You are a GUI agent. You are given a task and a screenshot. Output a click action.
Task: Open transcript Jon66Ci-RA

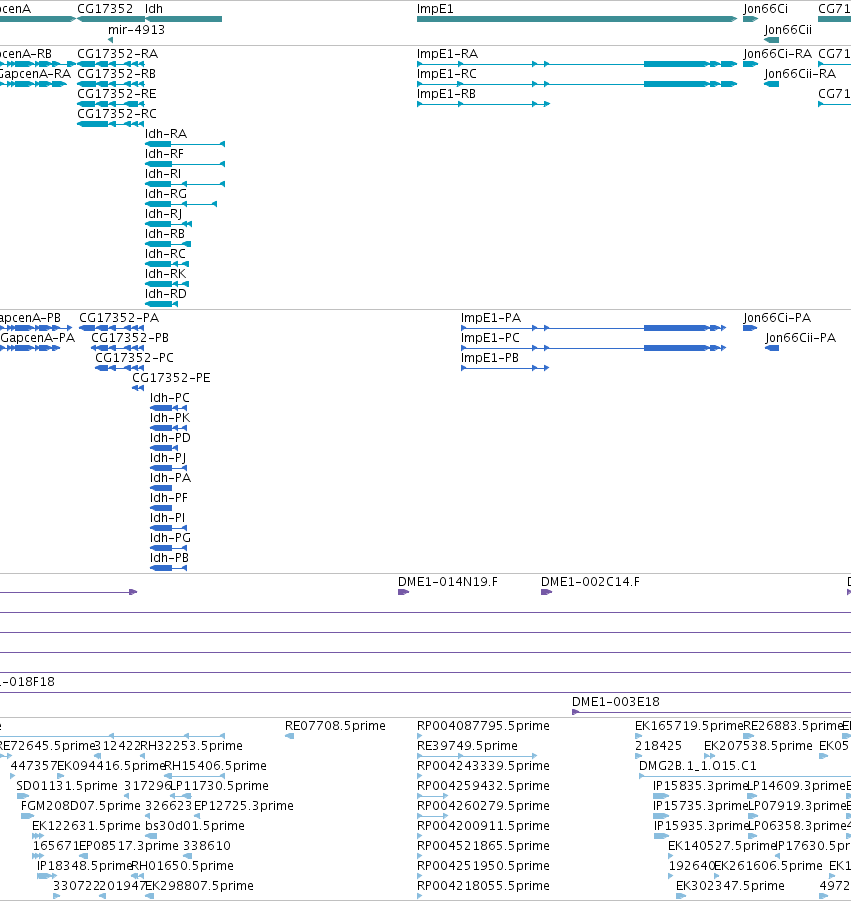777,54
